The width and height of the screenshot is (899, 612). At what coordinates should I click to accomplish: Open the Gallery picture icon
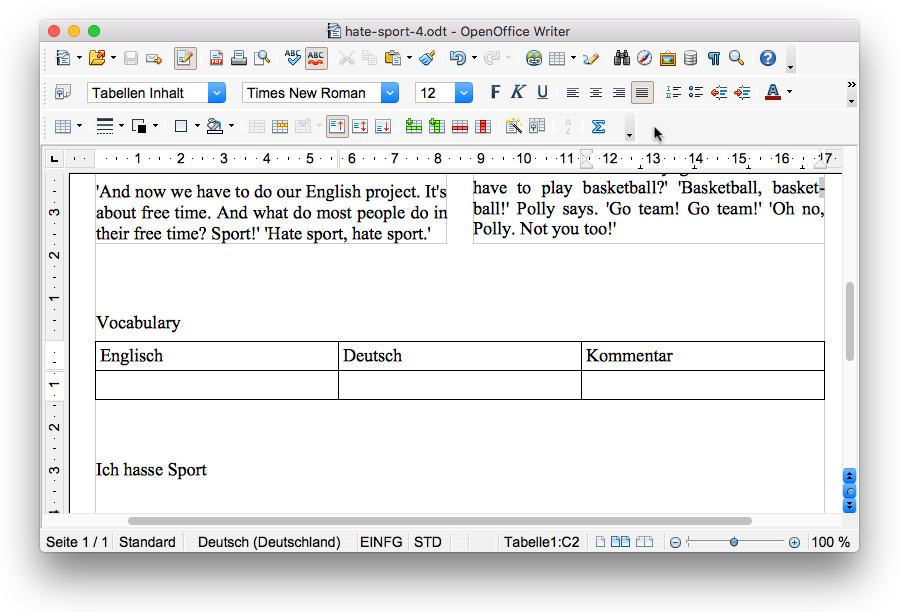tap(667, 58)
